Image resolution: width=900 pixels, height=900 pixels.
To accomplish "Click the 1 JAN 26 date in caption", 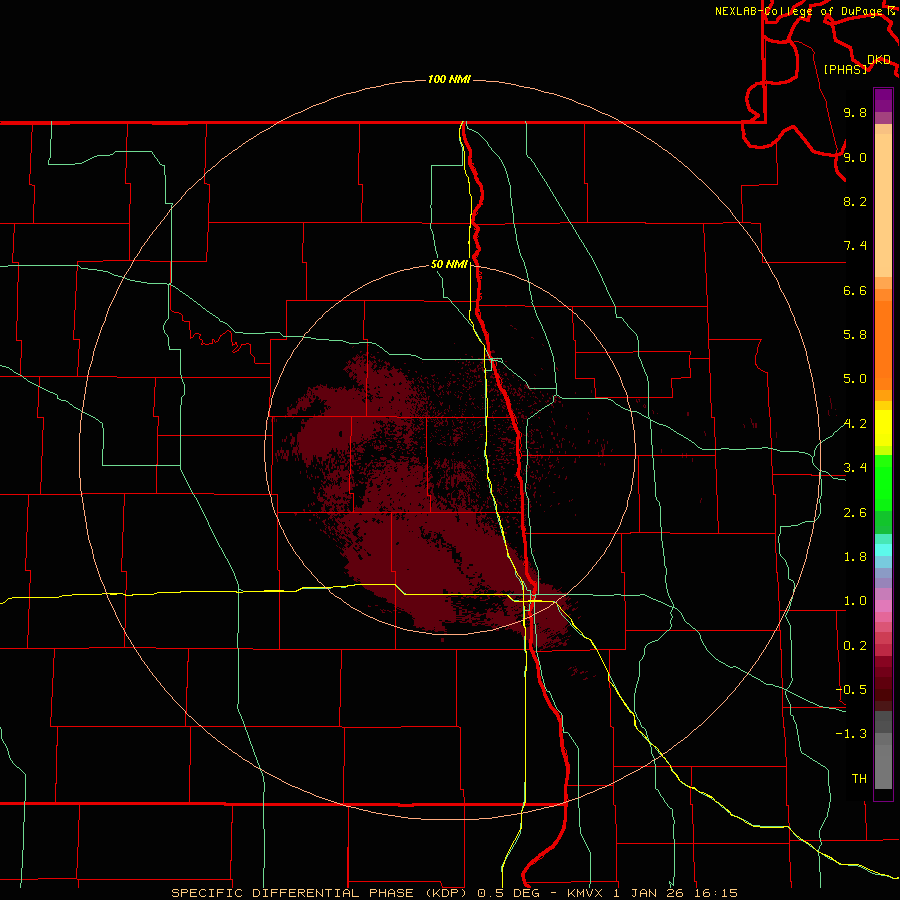I will 649,893.
